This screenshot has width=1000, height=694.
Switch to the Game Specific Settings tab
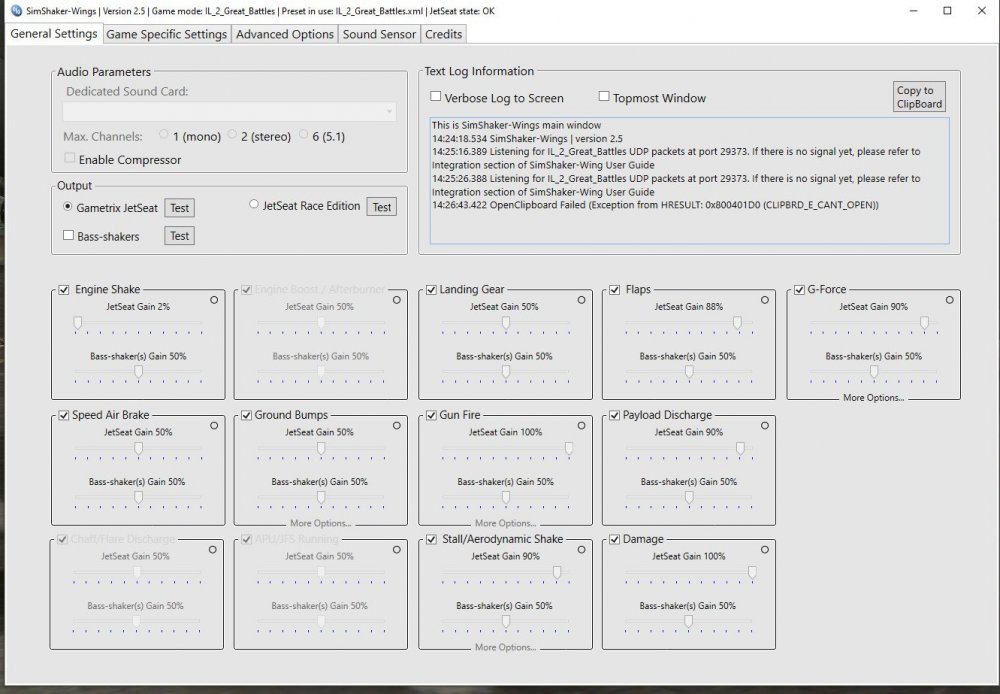(x=166, y=34)
